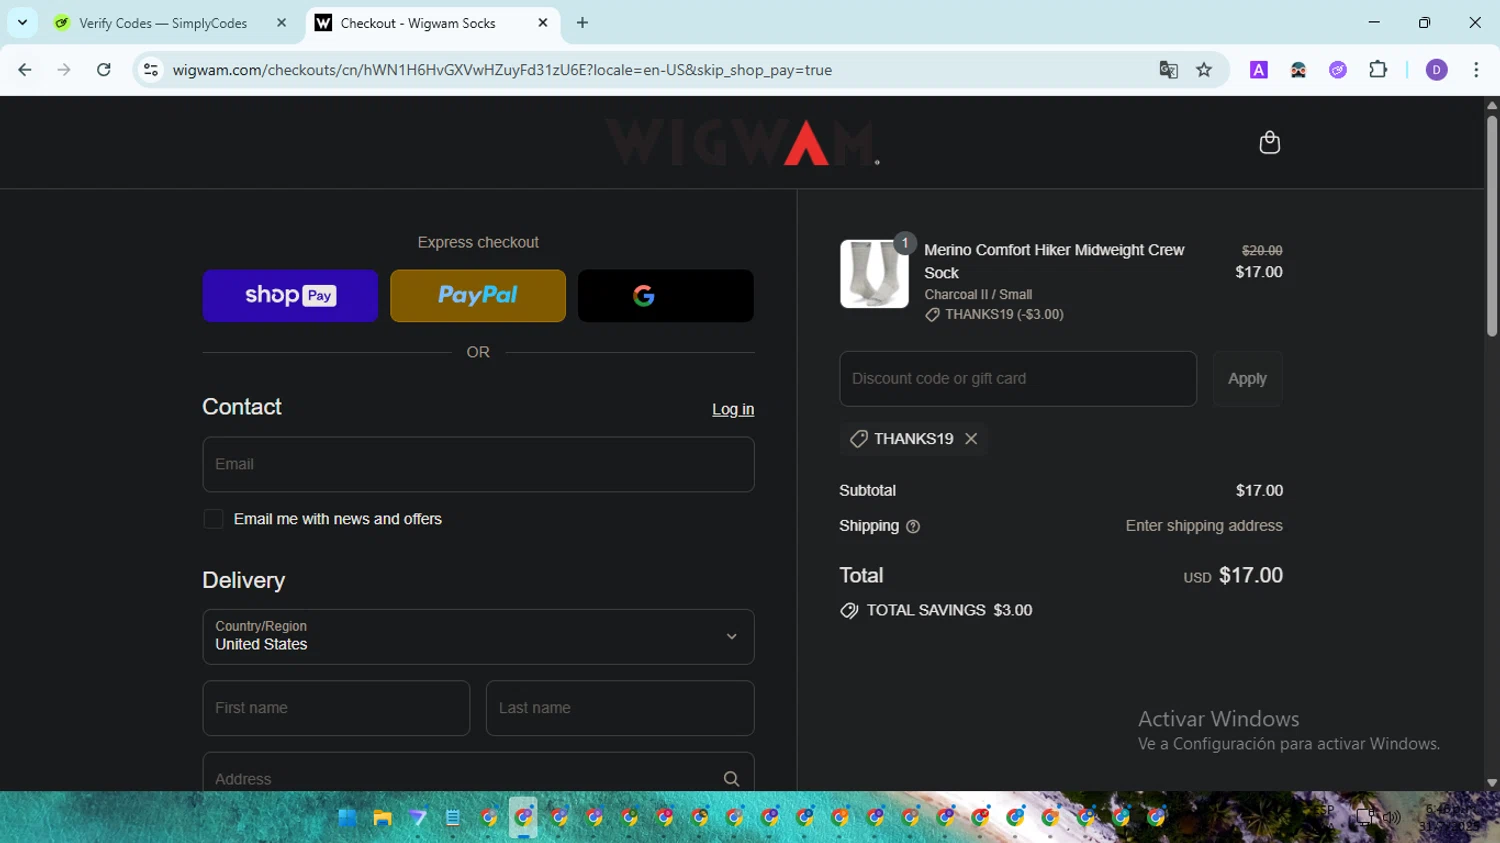Screen dimensions: 1500x843
Task: Open the Notepad-style taskbar app
Action: [x=453, y=818]
